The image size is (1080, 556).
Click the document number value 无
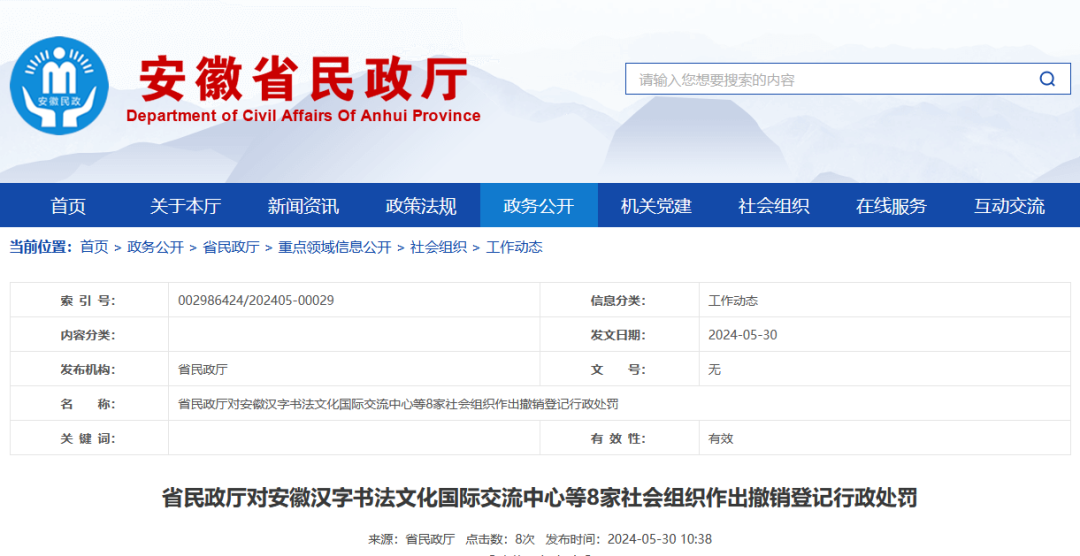[714, 369]
